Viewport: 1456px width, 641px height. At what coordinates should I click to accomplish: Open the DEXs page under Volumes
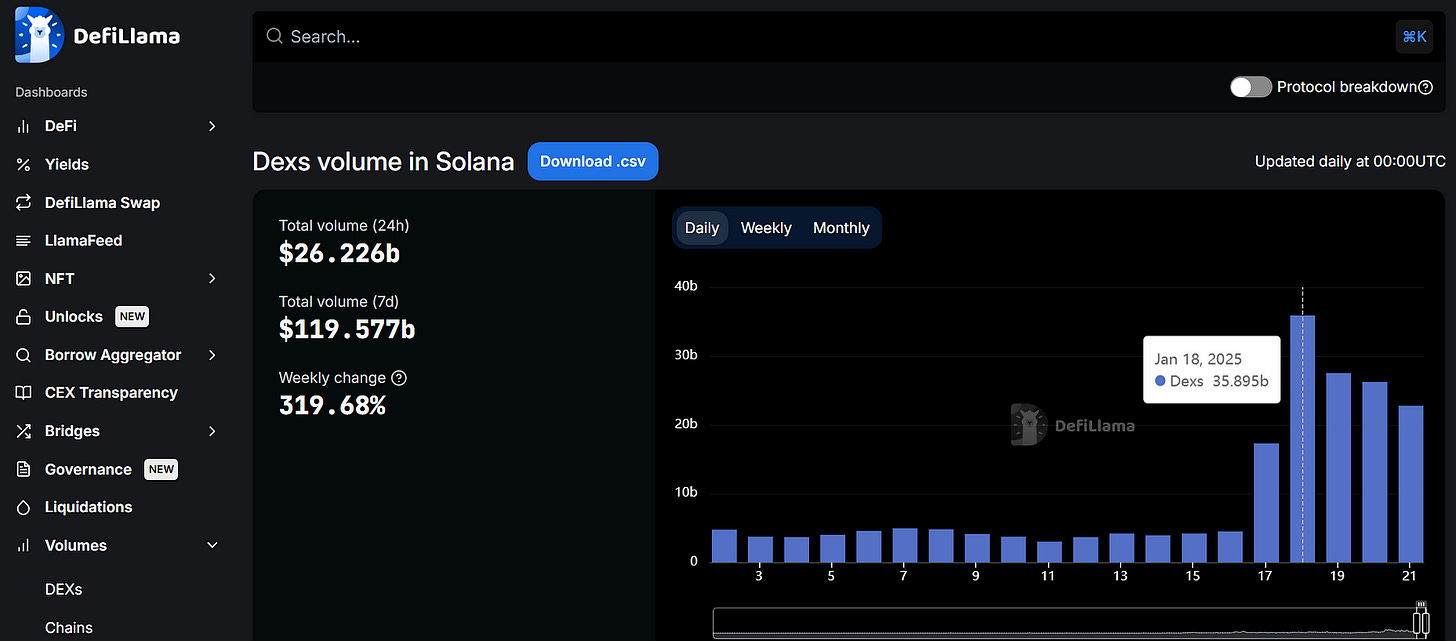coord(63,589)
